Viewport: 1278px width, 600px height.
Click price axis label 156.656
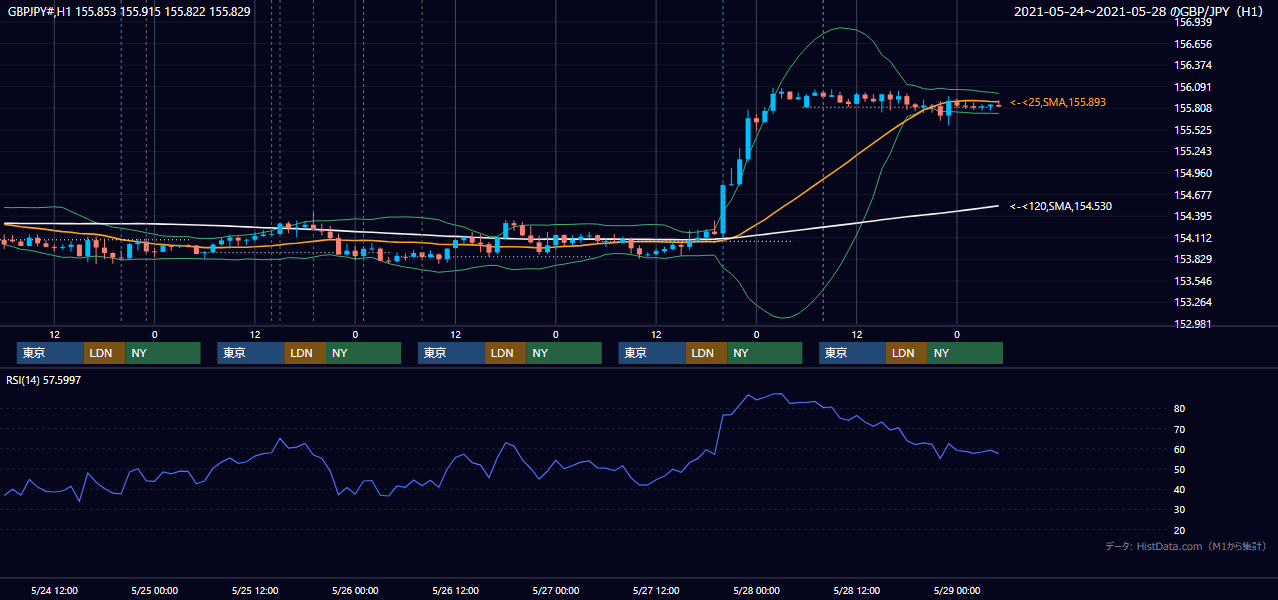[x=1193, y=44]
